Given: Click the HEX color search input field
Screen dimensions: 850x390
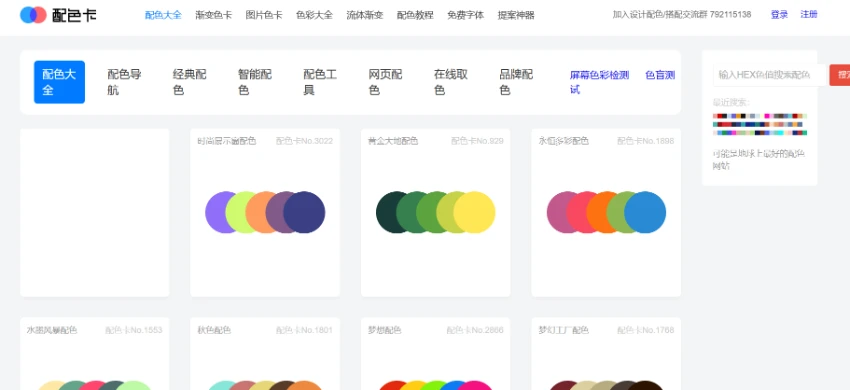Looking at the screenshot, I should tap(770, 75).
